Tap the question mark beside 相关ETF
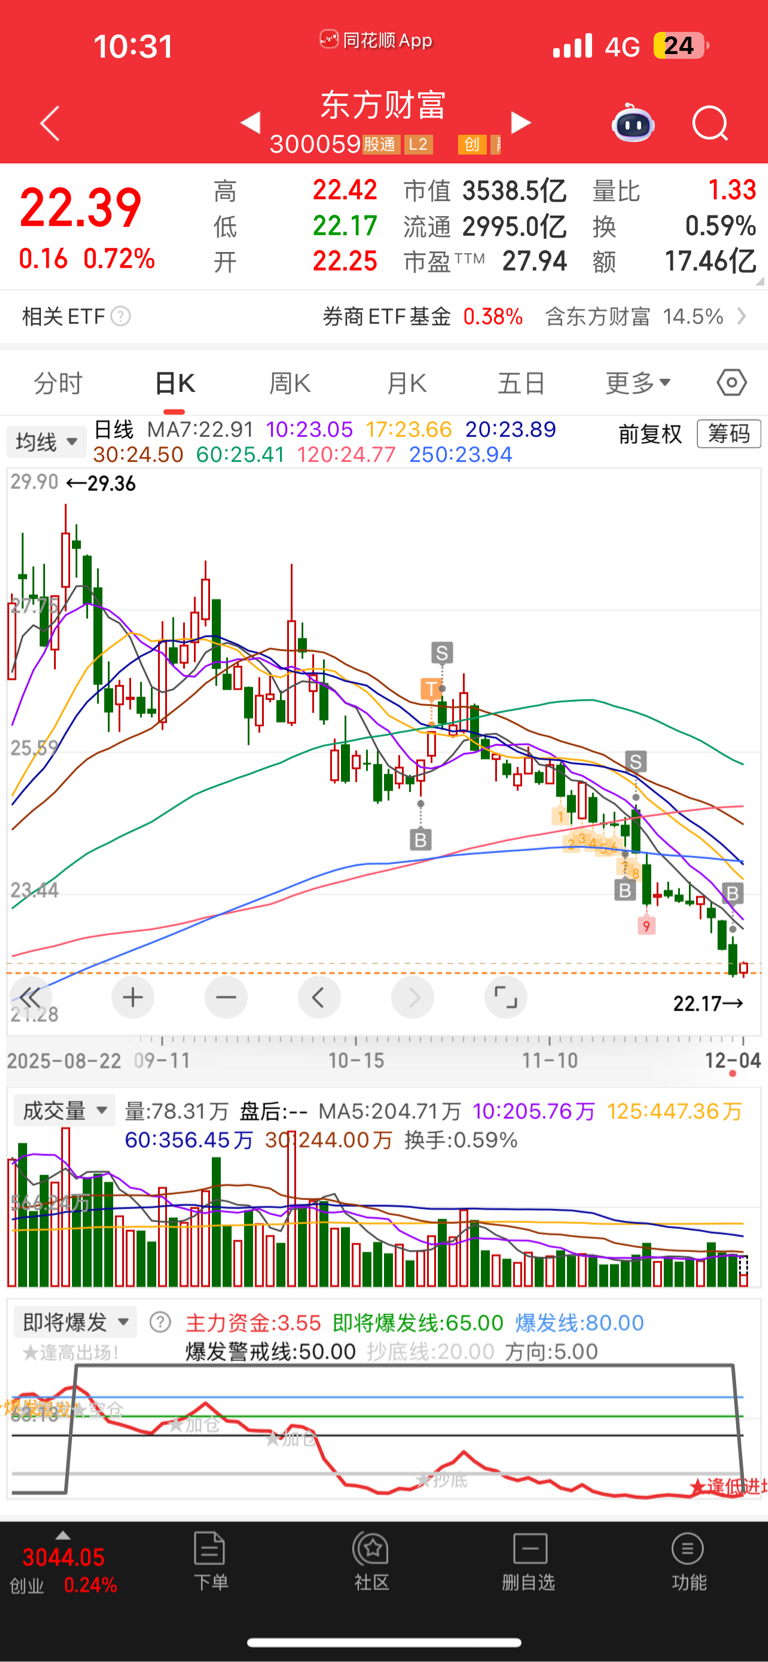768x1662 pixels. coord(120,316)
